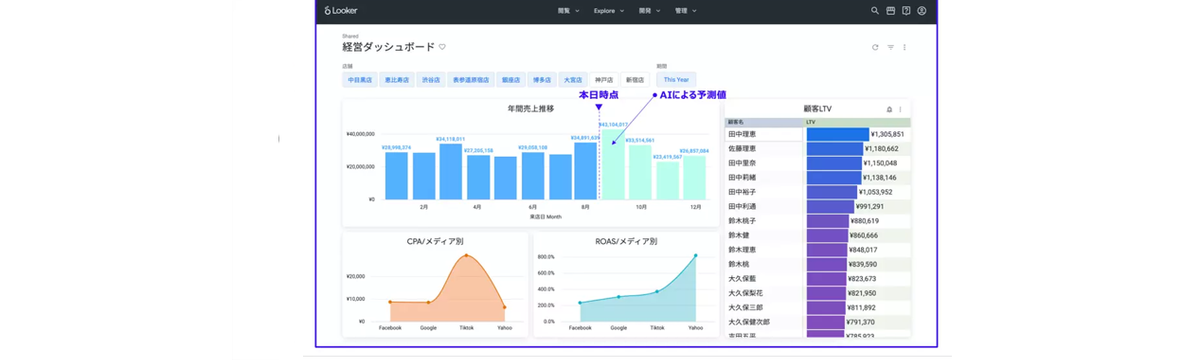Screen dimensions: 1200x360
Task: Open the help icon in the header
Action: pos(906,11)
